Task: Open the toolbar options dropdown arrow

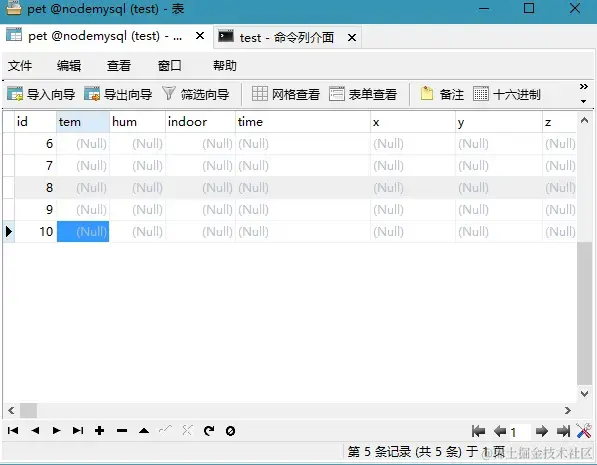Action: (x=583, y=101)
